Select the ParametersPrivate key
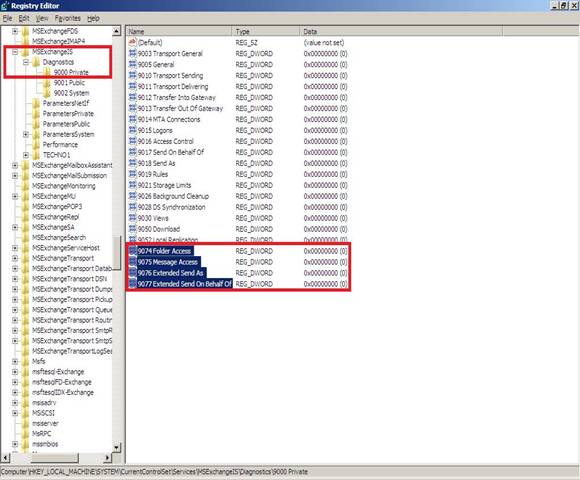Screen dimensions: 580x480 [x=68, y=114]
